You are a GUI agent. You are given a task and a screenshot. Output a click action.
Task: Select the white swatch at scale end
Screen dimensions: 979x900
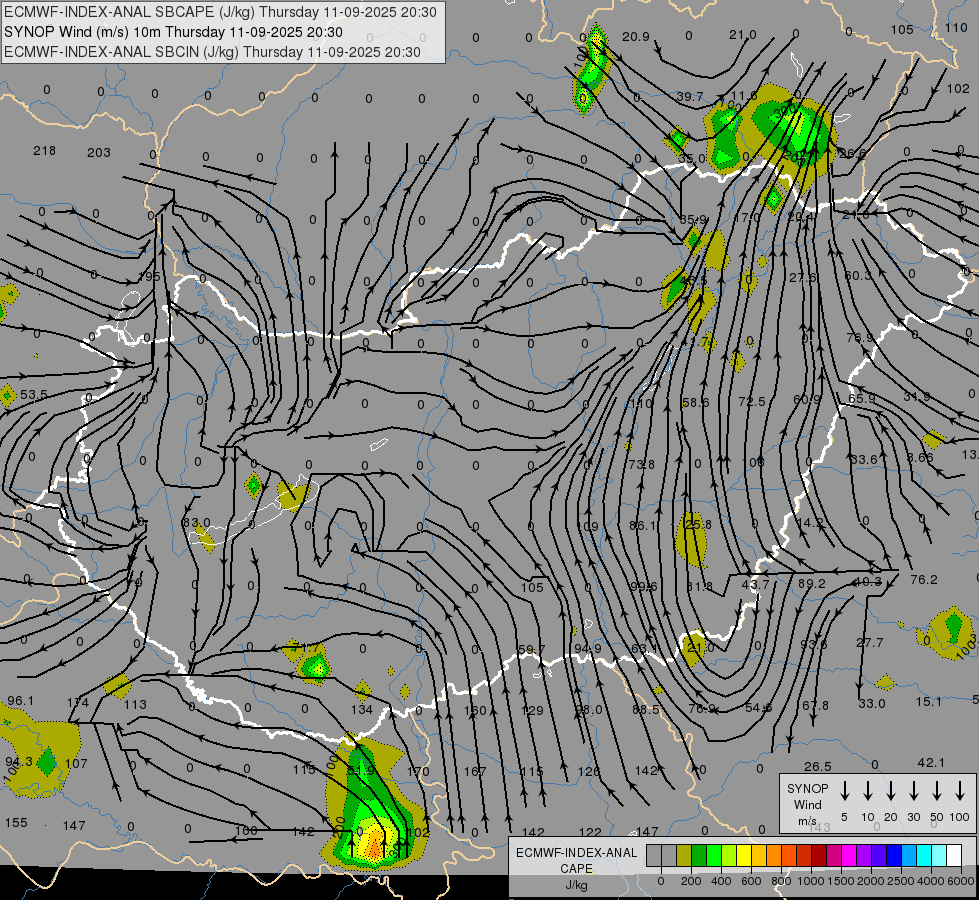[955, 855]
